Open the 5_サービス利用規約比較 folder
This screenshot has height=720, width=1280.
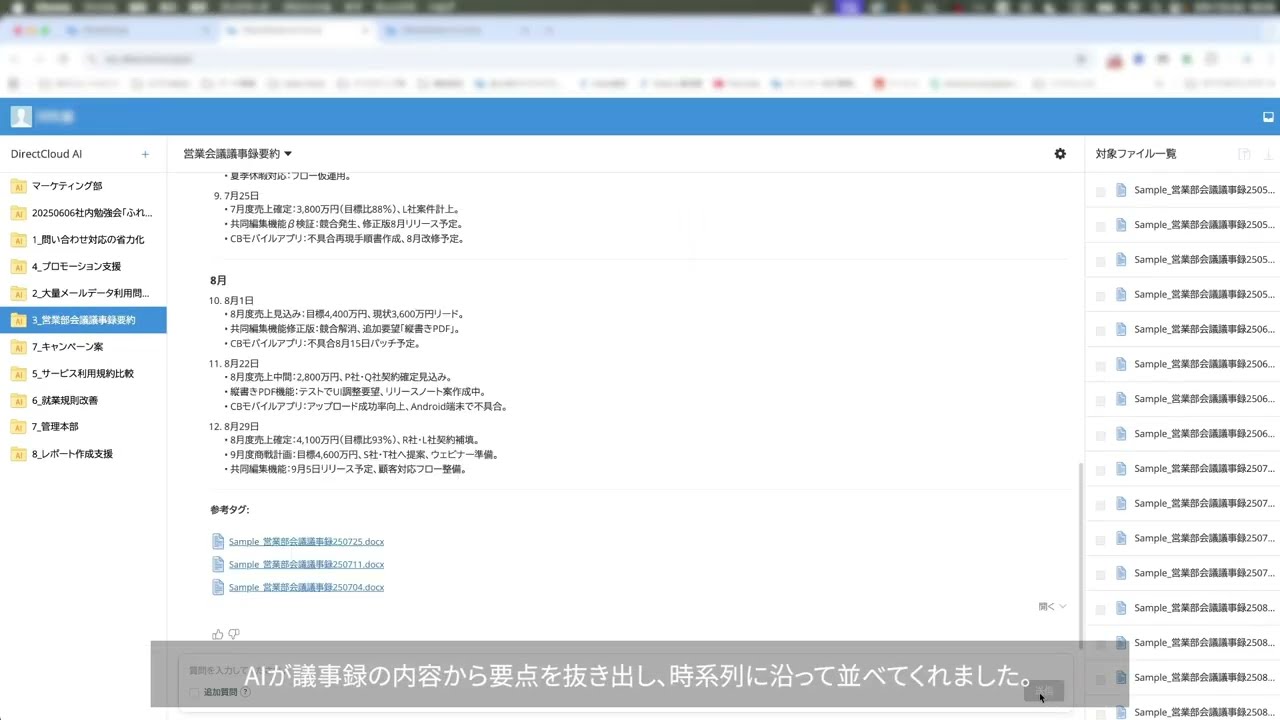coord(83,373)
